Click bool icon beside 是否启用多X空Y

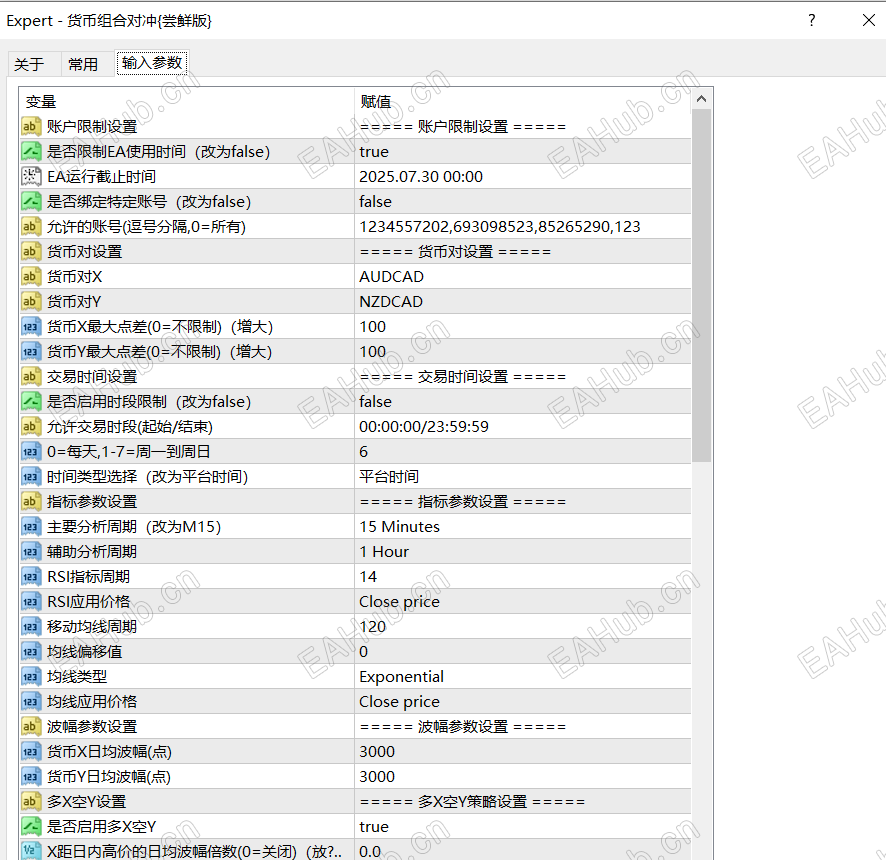point(31,826)
